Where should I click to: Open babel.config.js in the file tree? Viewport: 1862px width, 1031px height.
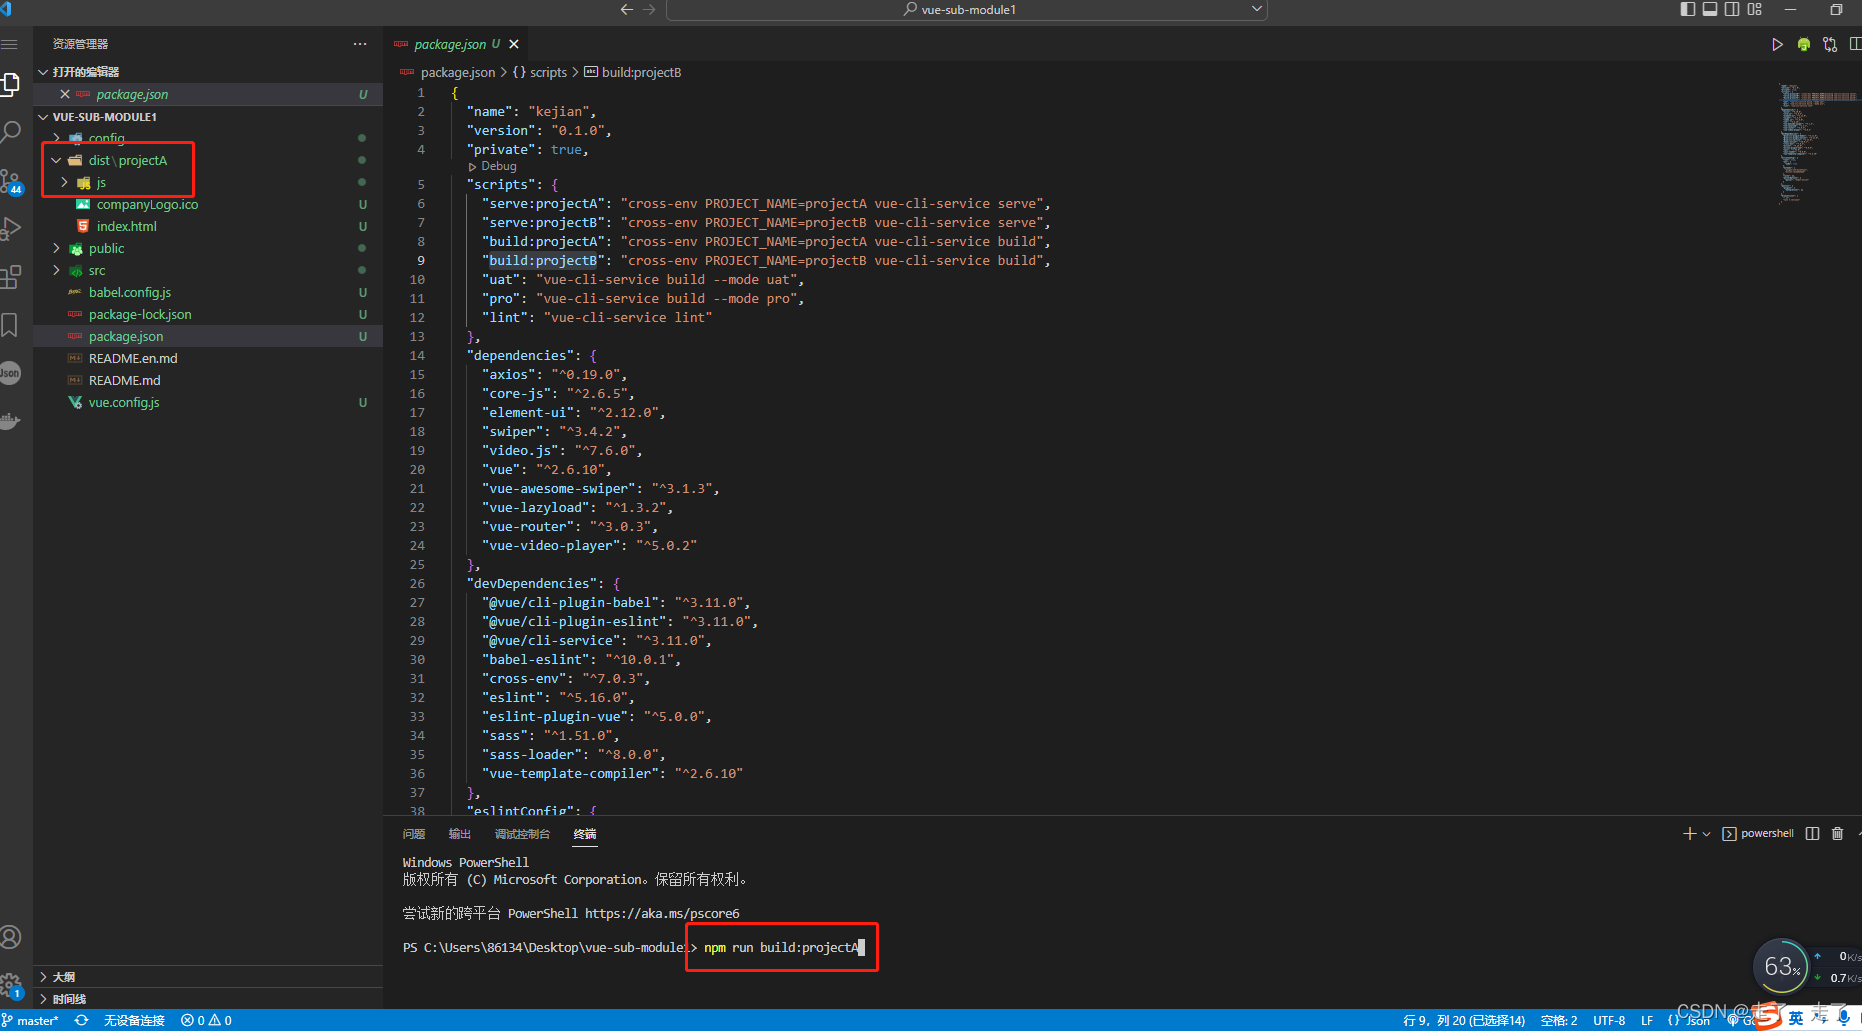(x=208, y=292)
